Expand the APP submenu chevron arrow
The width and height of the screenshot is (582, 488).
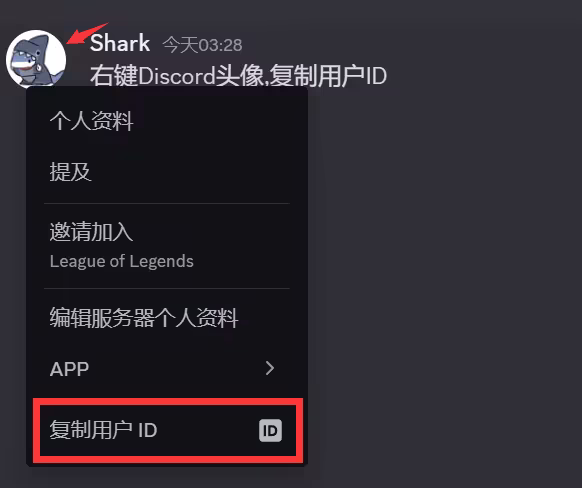(x=270, y=368)
